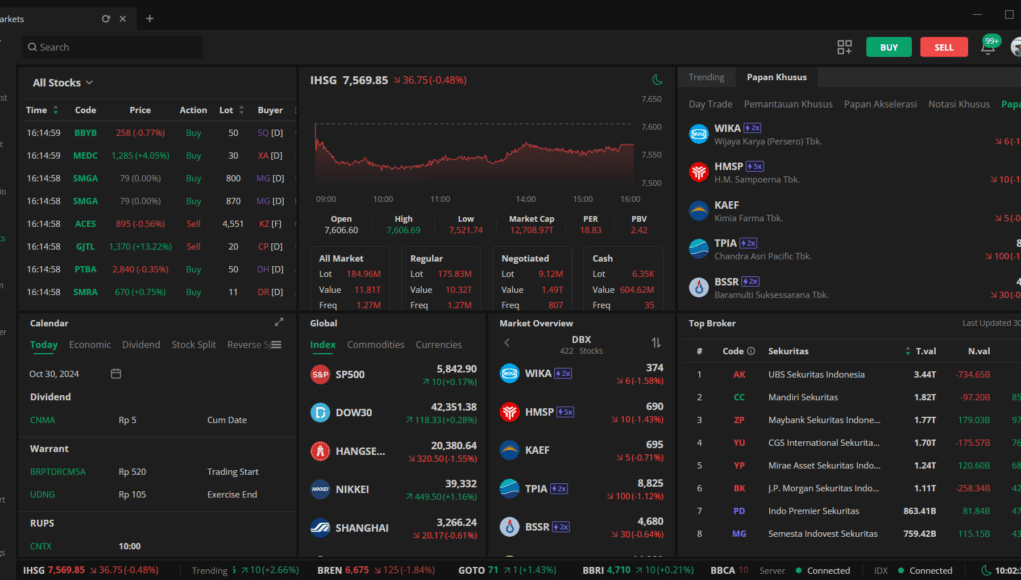1021x580 pixels.
Task: Open the notifications bell
Action: (987, 47)
